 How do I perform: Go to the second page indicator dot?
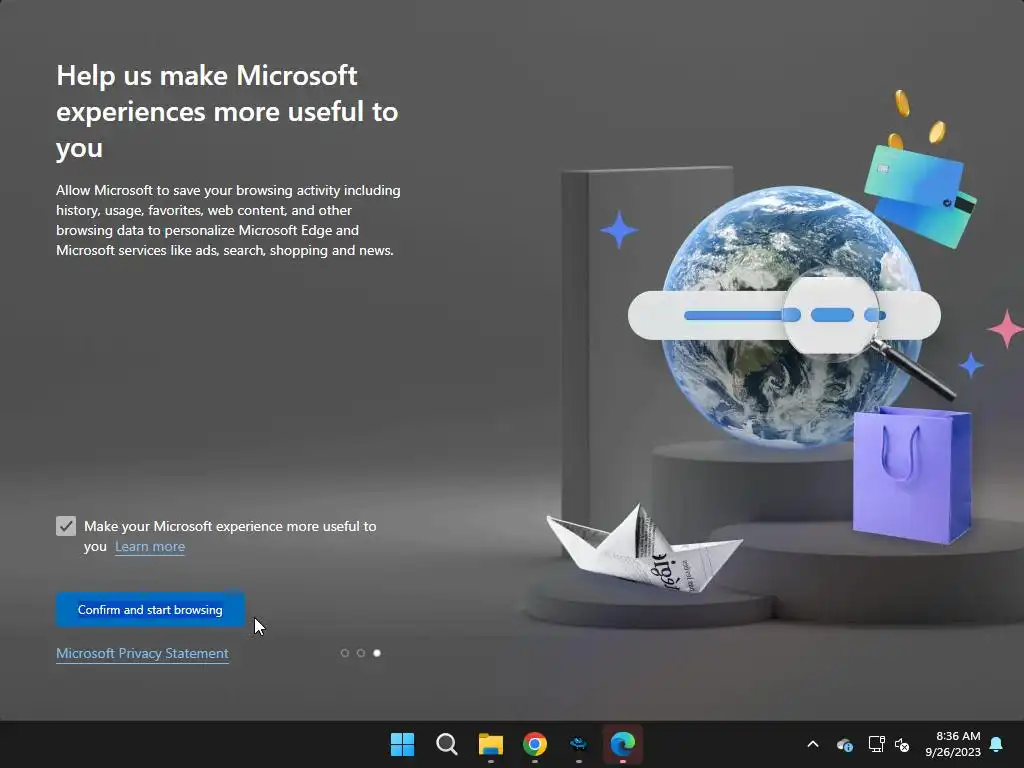click(x=360, y=653)
